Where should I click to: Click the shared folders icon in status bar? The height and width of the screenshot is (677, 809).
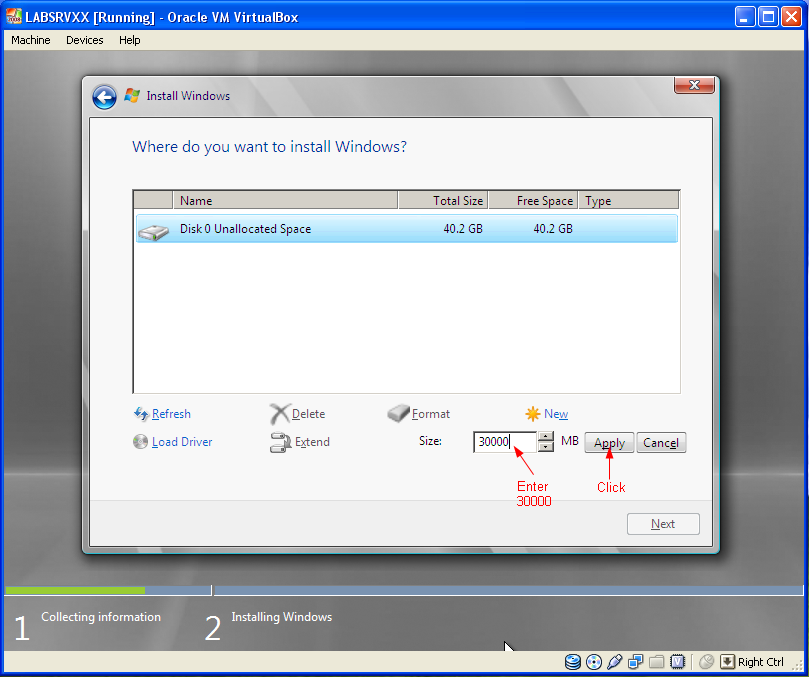pos(656,662)
